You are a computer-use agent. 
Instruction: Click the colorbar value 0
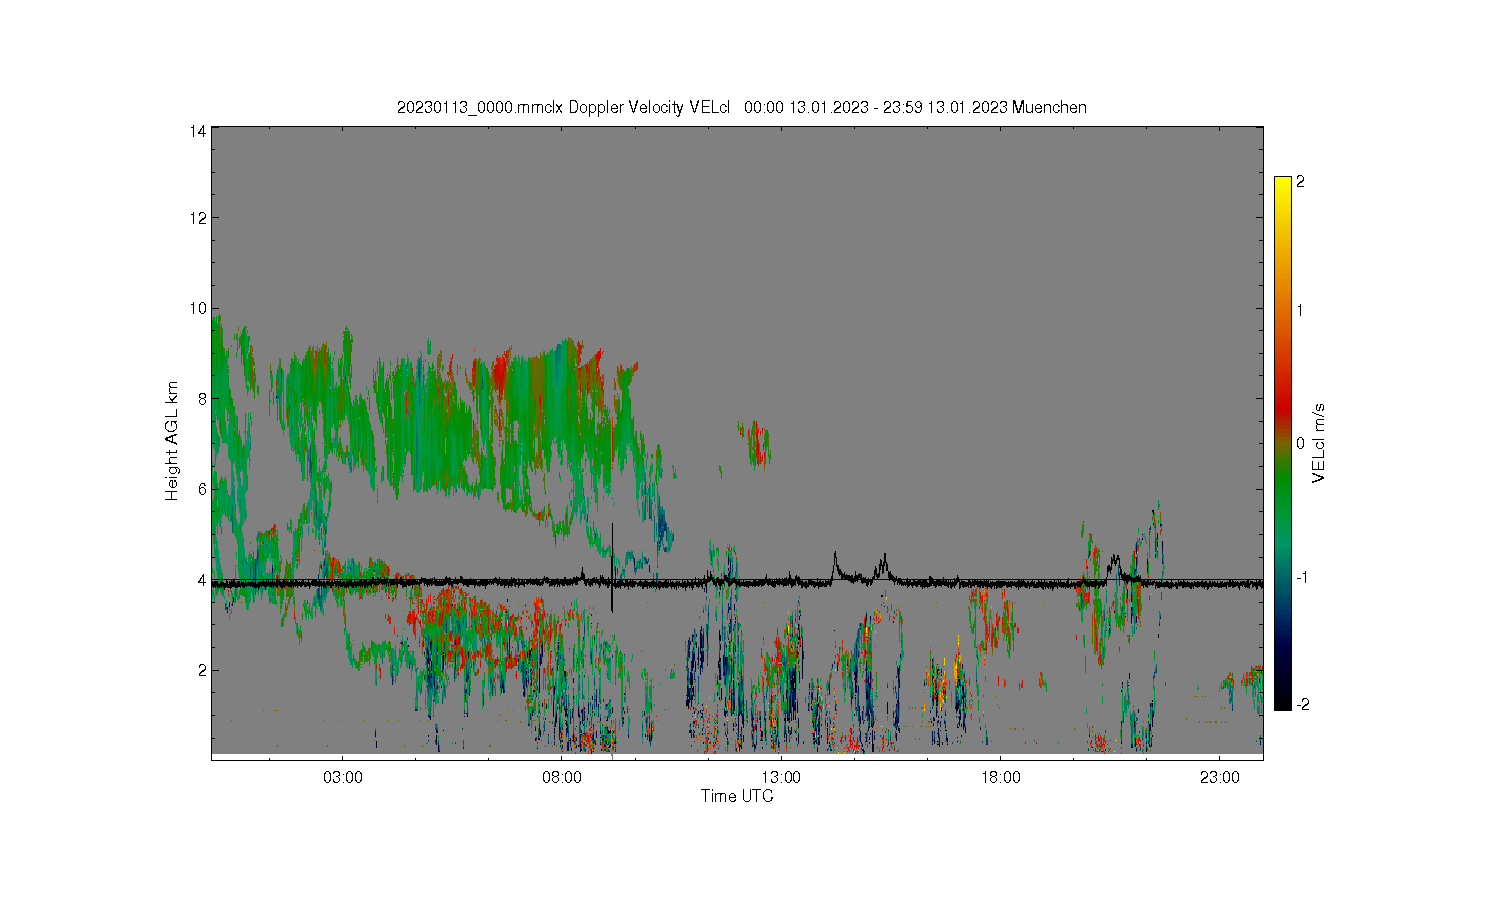(x=1300, y=443)
